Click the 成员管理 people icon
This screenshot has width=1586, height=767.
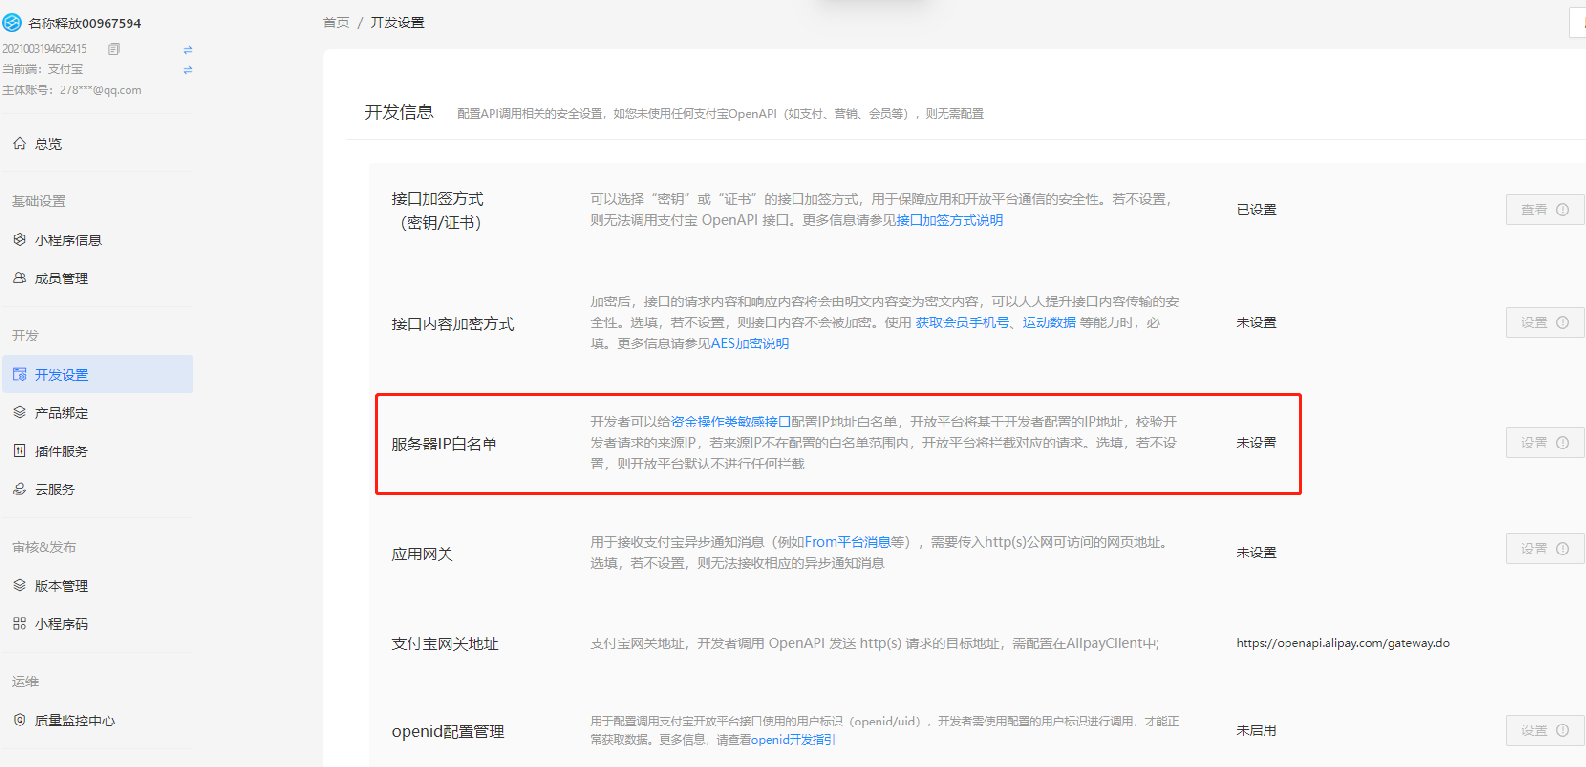[x=19, y=278]
